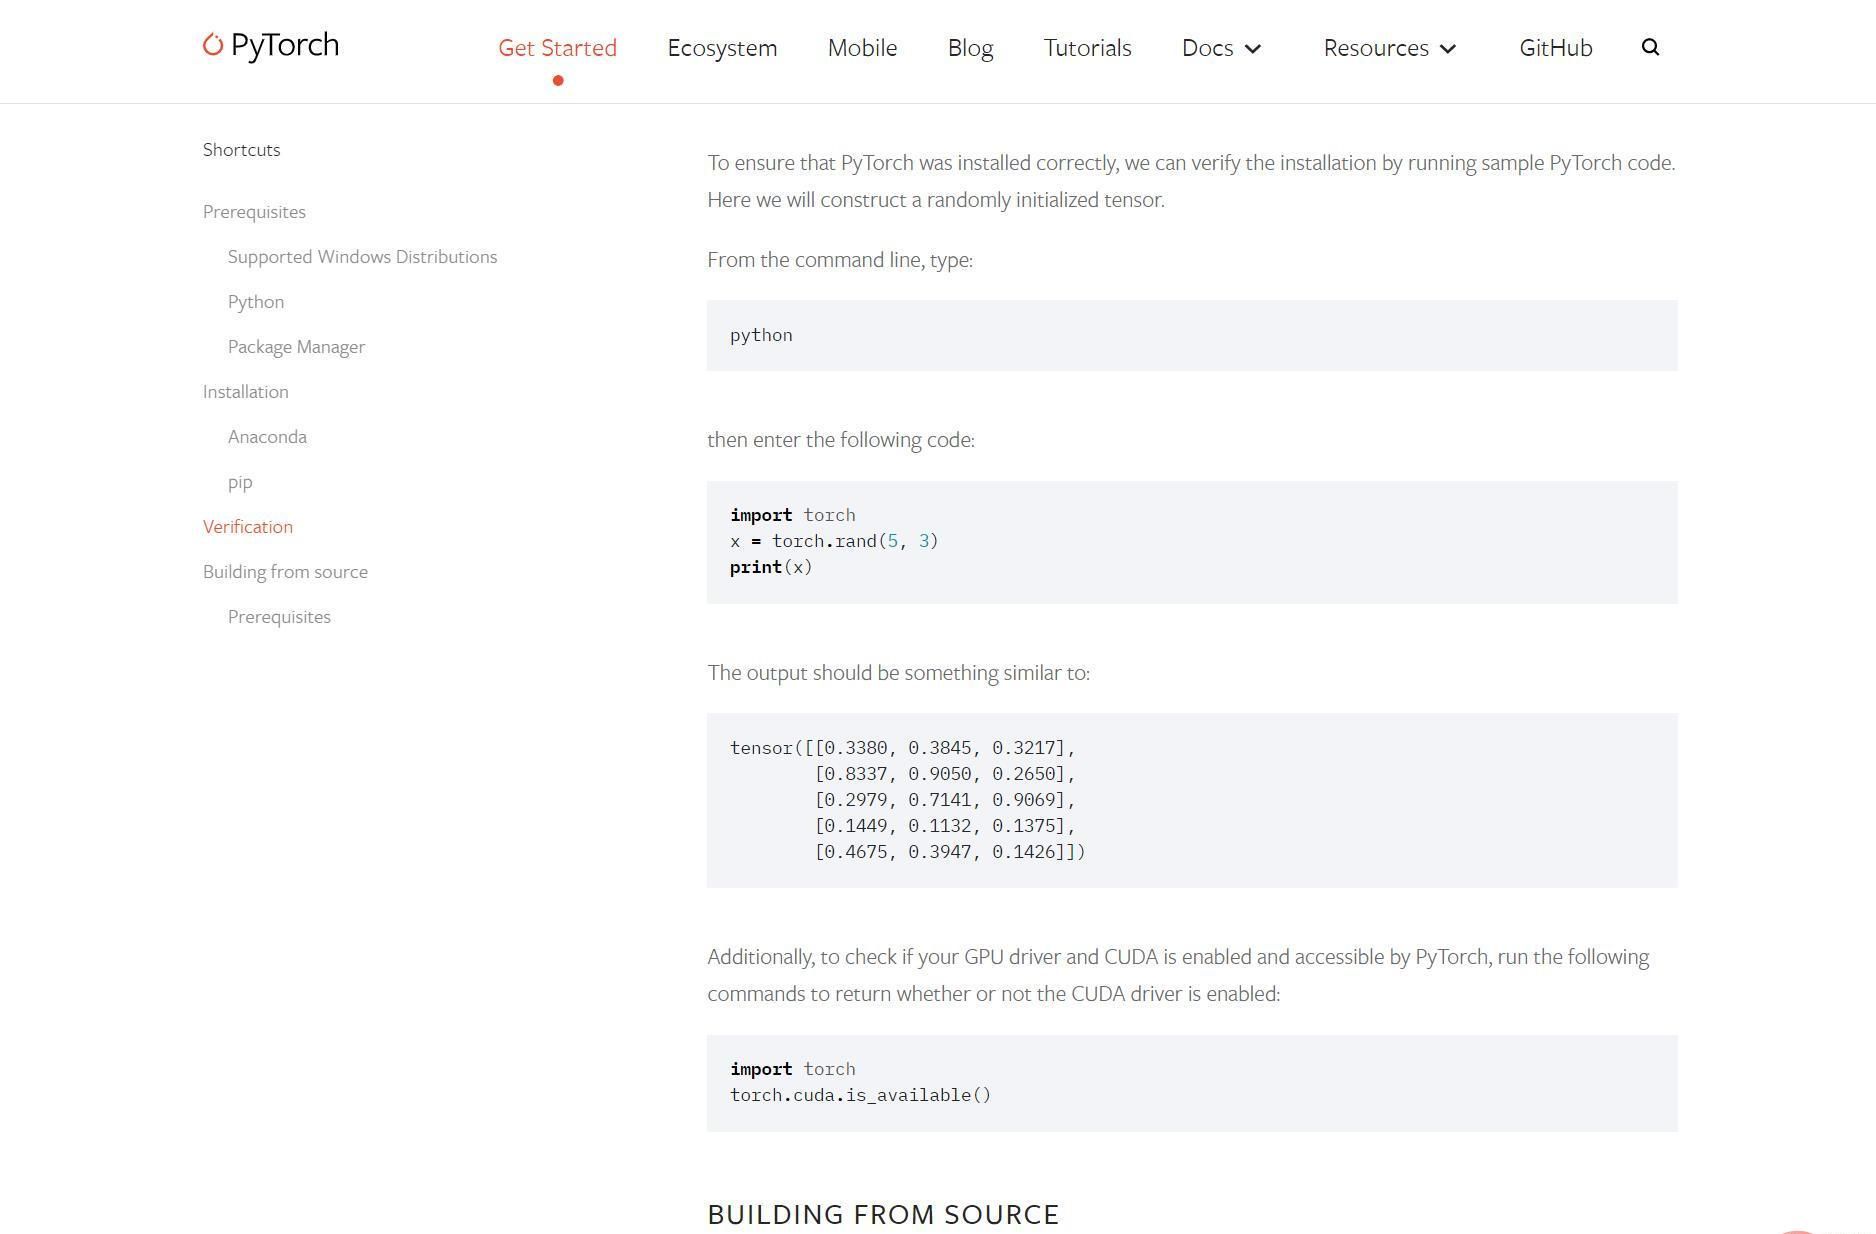Click the 'BUILDING FROM SOURCE' heading
The width and height of the screenshot is (1876, 1234).
point(883,1214)
